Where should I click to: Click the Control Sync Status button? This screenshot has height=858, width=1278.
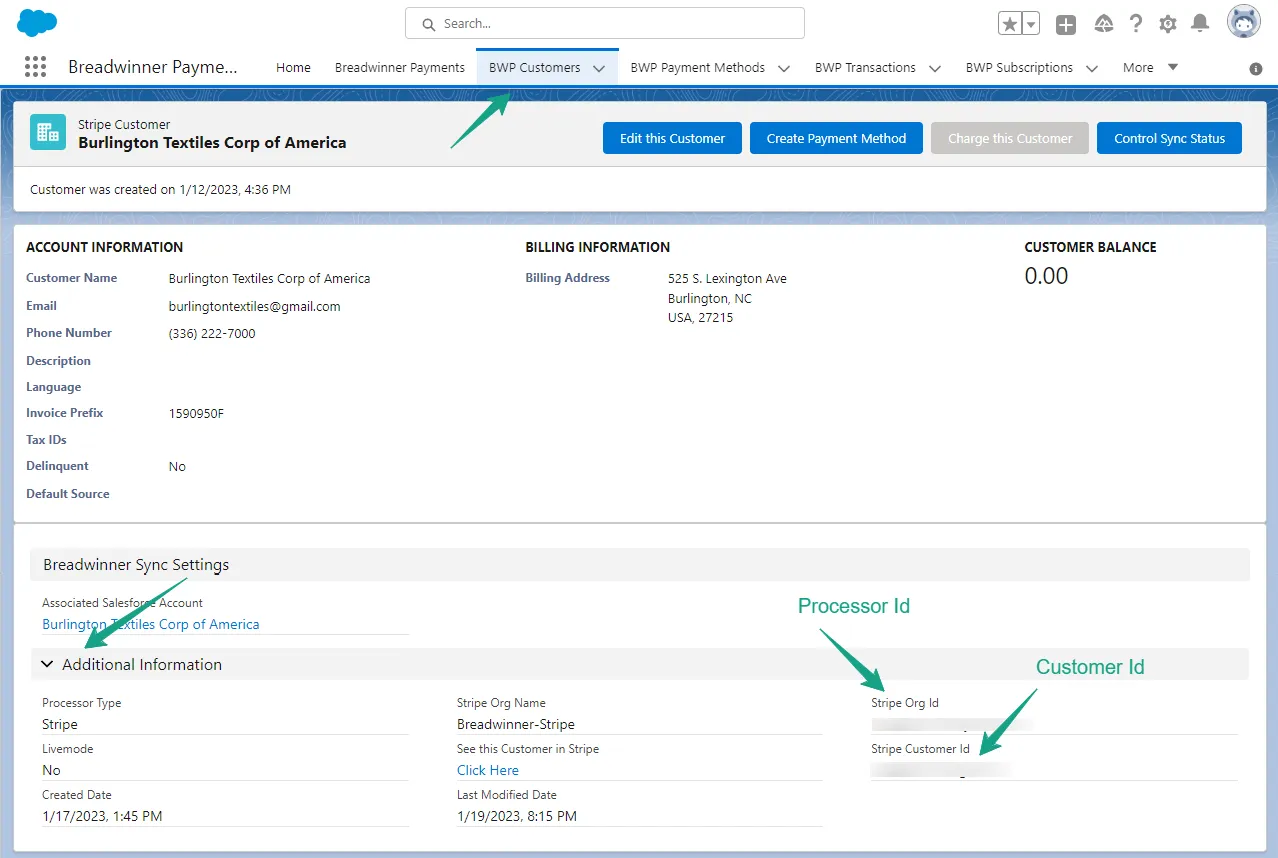(x=1169, y=138)
